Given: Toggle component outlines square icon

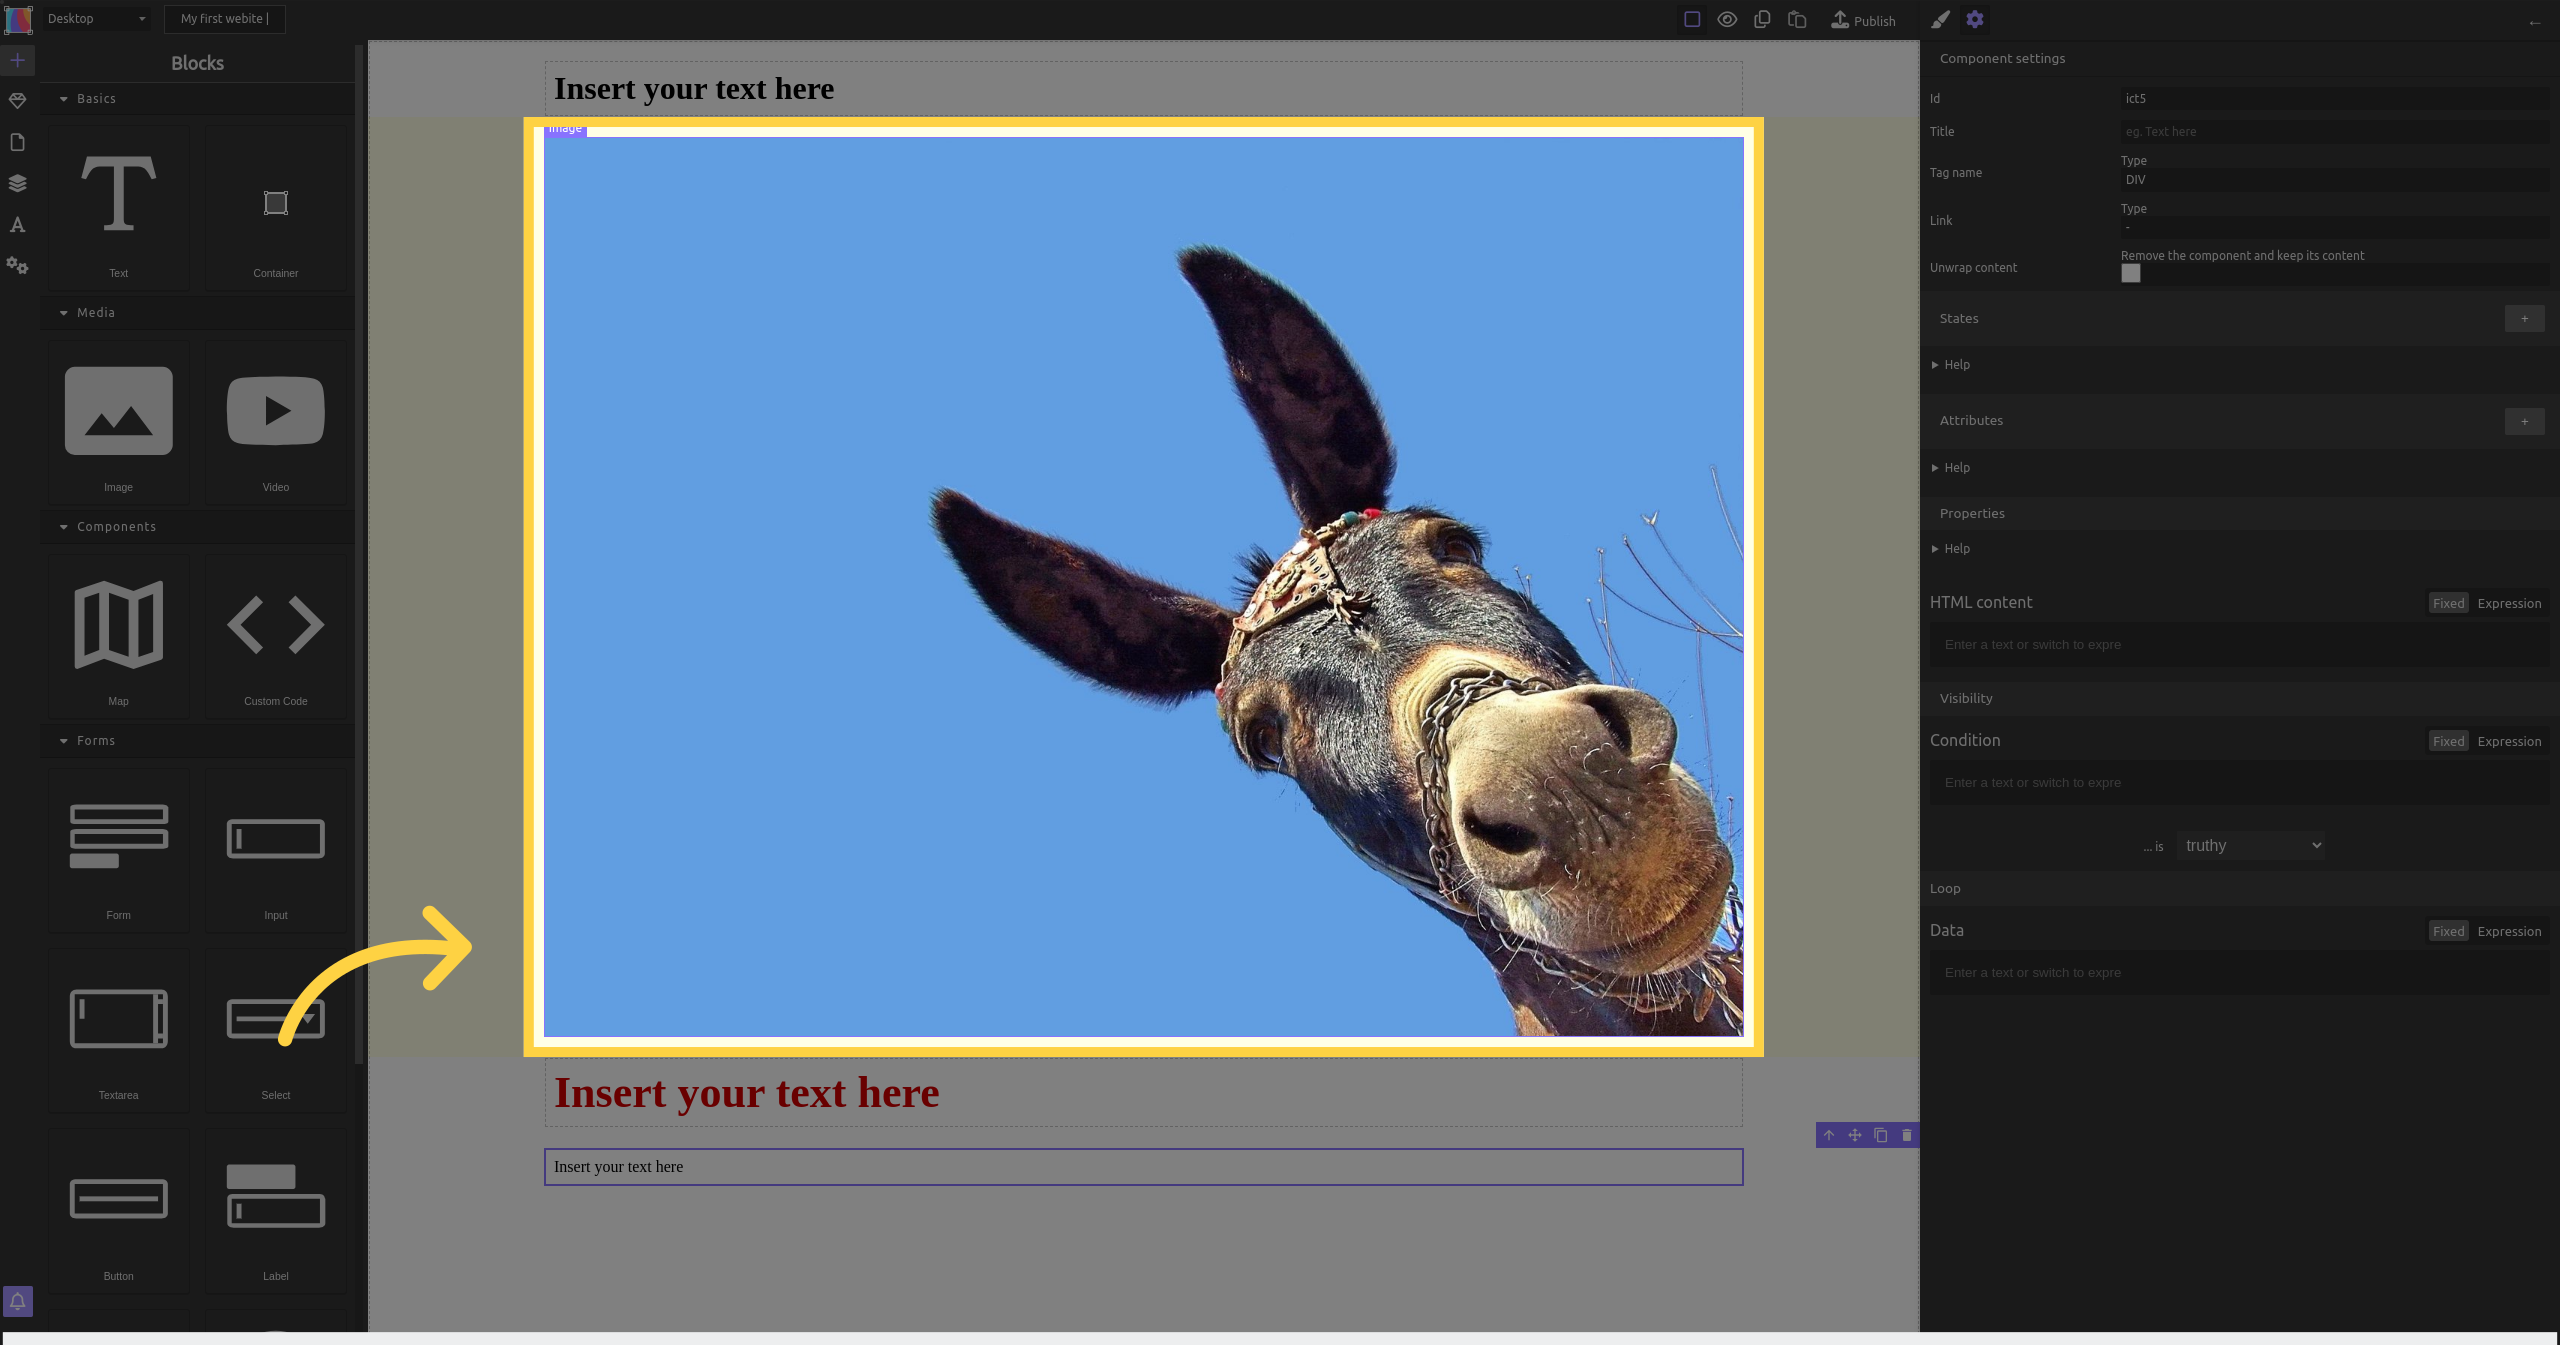Looking at the screenshot, I should coord(1692,19).
